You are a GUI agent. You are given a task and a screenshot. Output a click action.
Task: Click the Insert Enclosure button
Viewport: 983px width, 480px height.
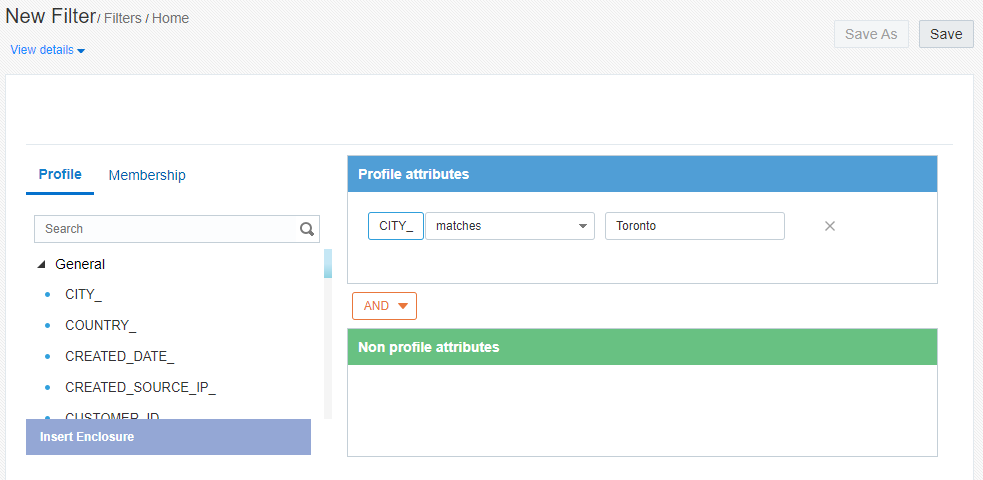(168, 437)
